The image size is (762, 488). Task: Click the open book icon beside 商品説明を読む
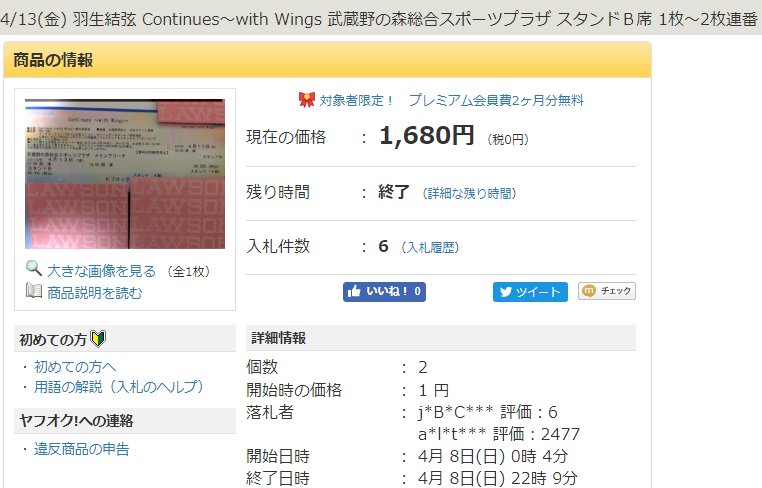click(34, 291)
